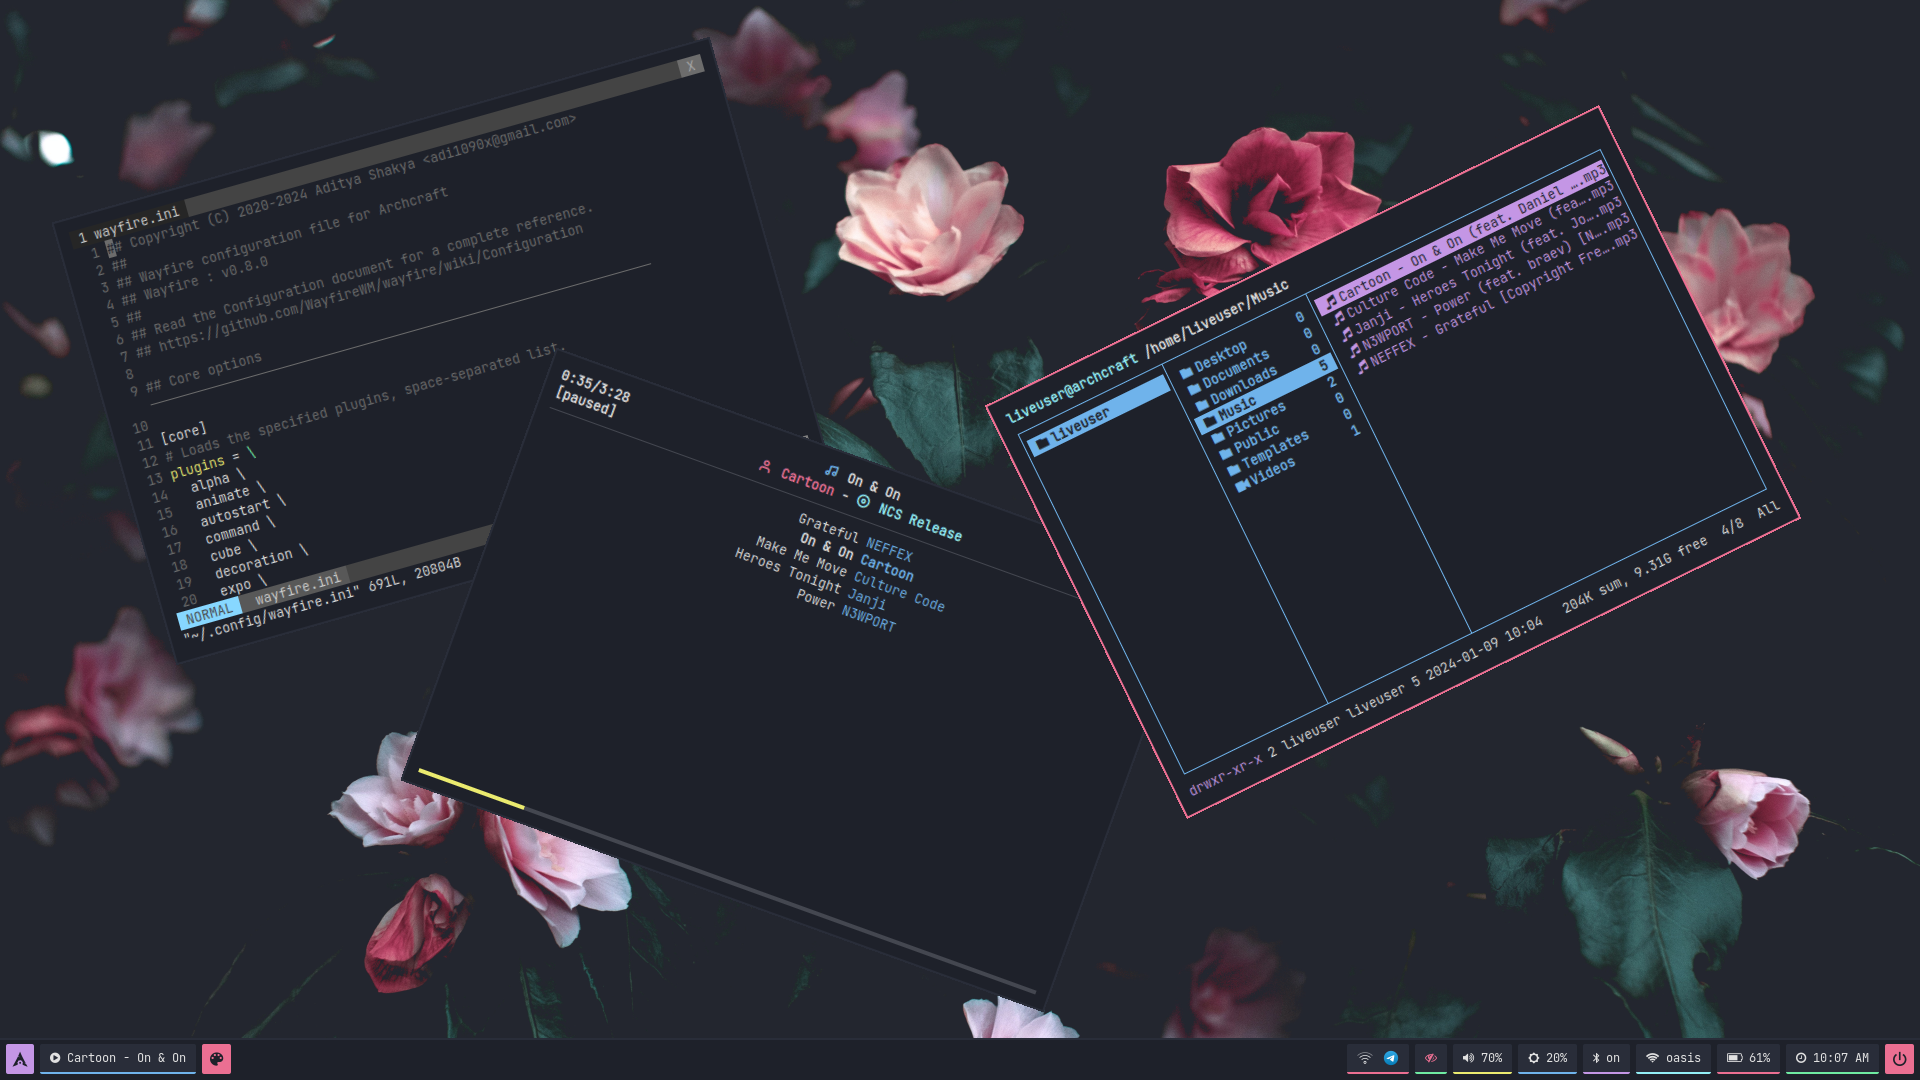Viewport: 1920px width, 1080px height.
Task: Click the battery 61% indicator
Action: (1748, 1058)
